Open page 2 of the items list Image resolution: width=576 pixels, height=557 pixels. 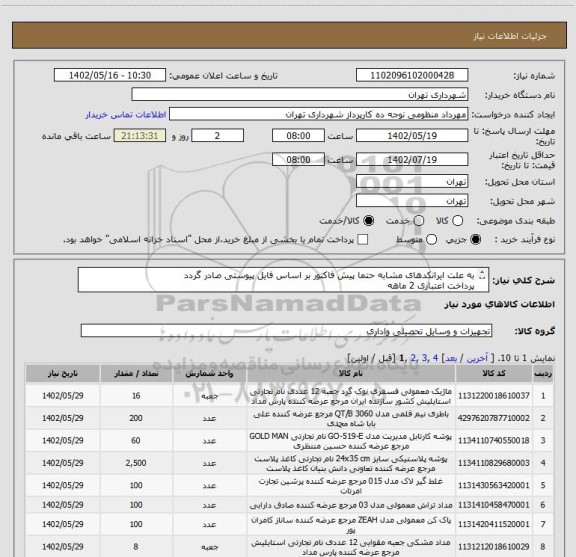click(x=414, y=358)
